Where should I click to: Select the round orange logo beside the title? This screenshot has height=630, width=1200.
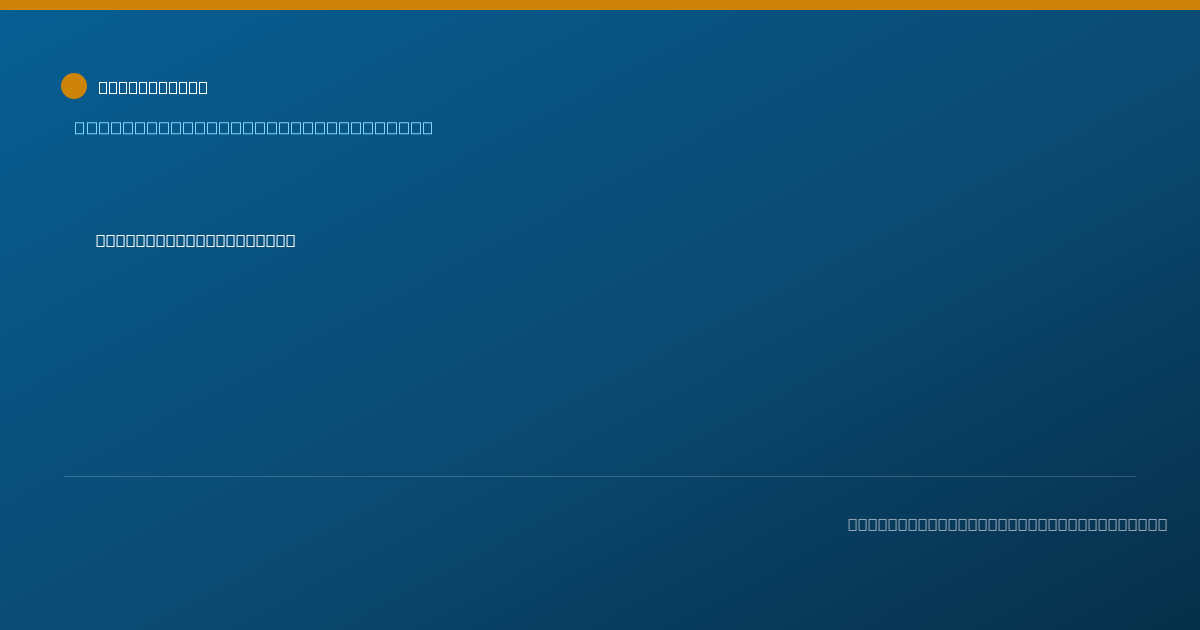click(x=74, y=86)
